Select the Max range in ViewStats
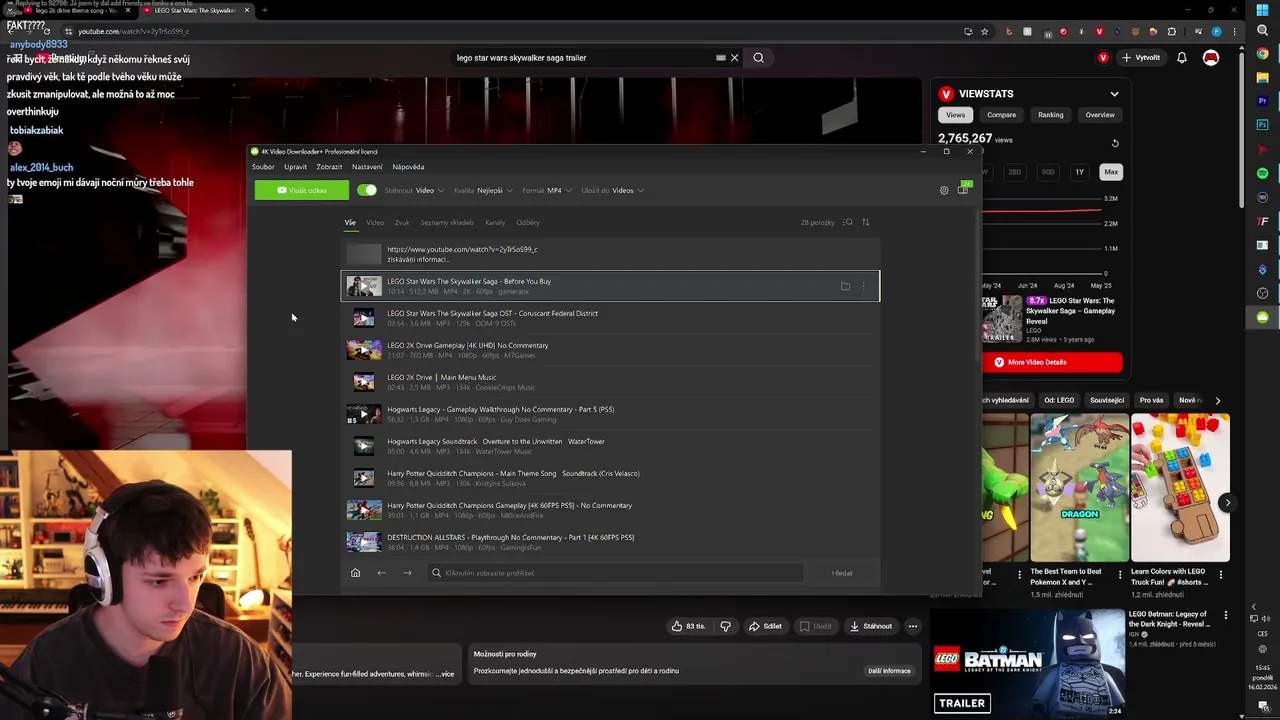This screenshot has width=1280, height=720. pyautogui.click(x=1111, y=172)
